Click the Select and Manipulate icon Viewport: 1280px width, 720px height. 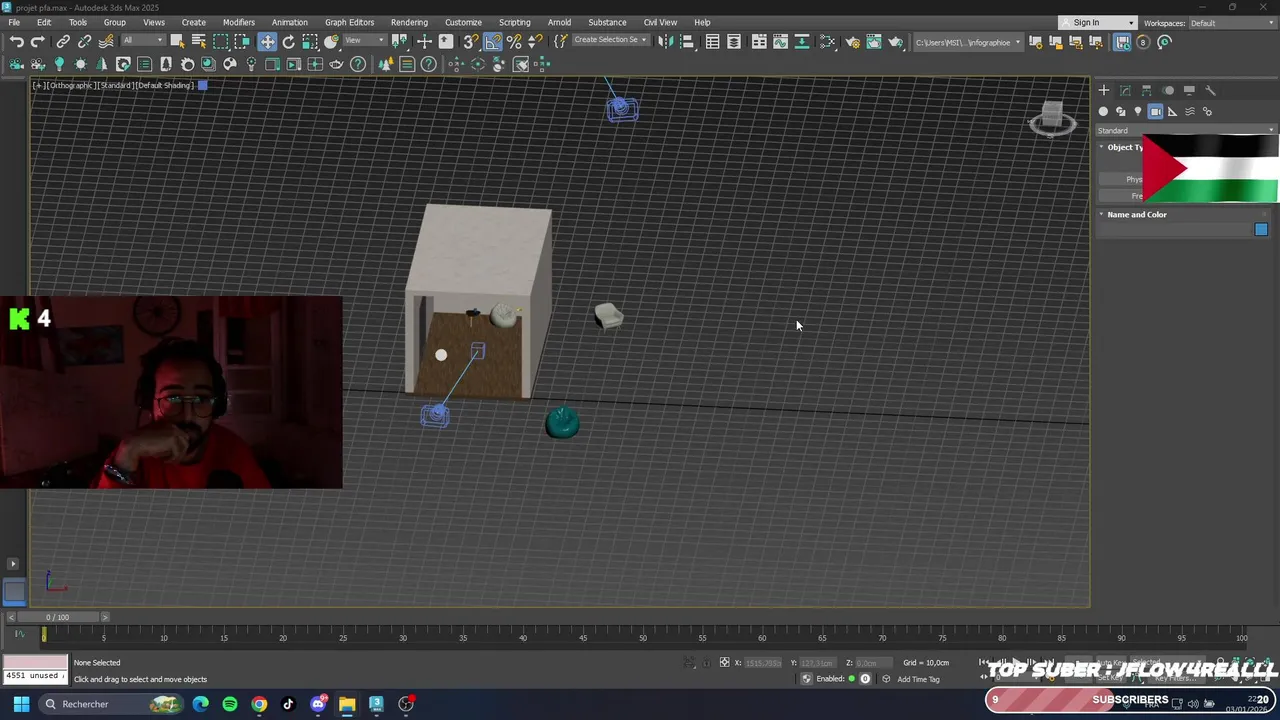[424, 42]
